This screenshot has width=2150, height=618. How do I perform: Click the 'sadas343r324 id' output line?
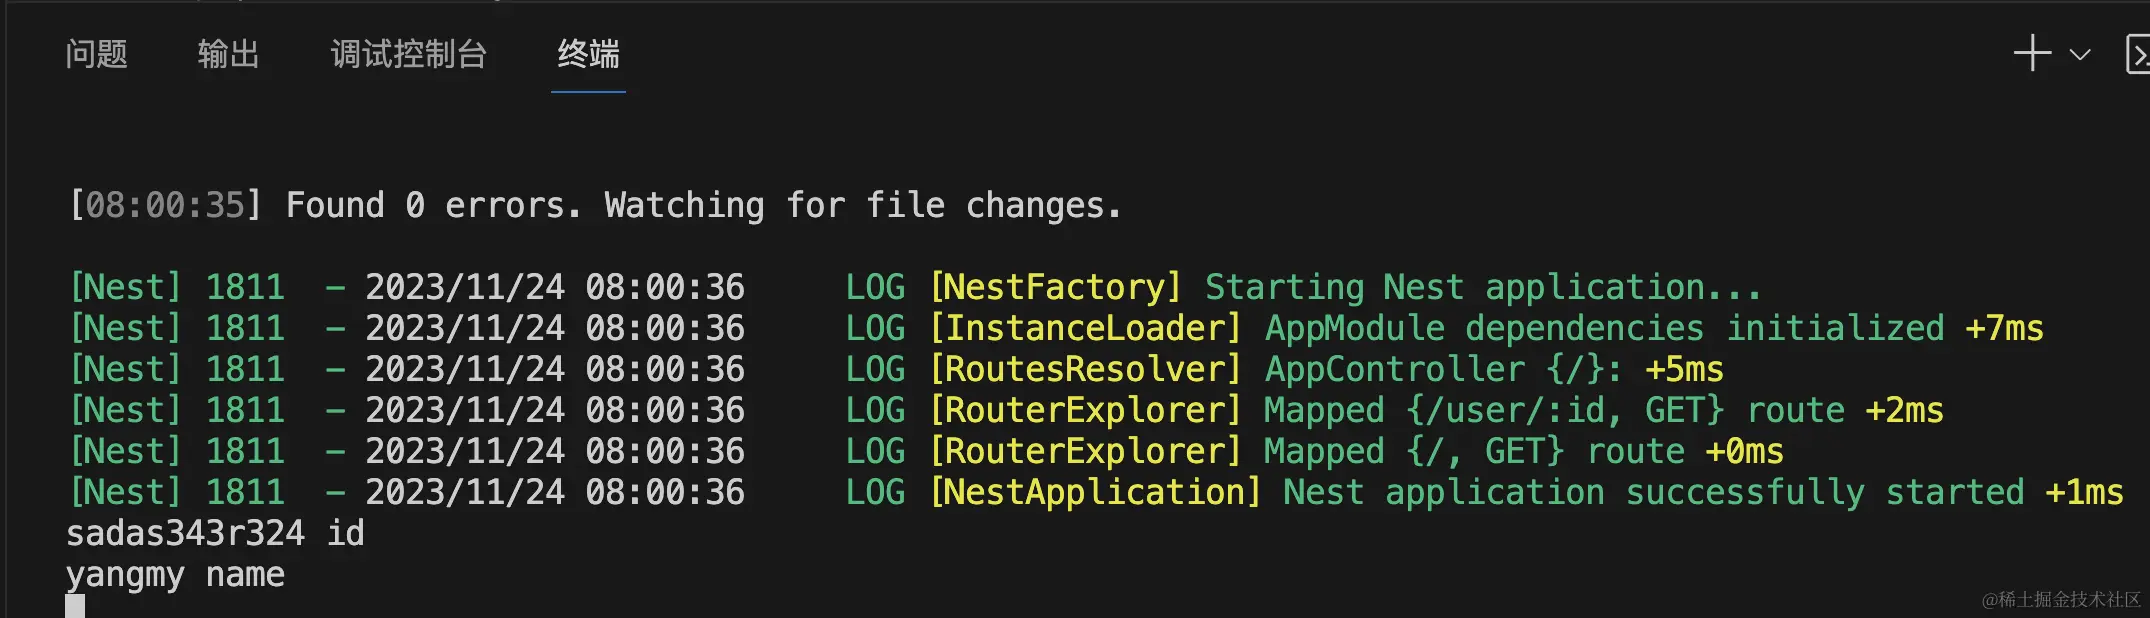pyautogui.click(x=215, y=533)
